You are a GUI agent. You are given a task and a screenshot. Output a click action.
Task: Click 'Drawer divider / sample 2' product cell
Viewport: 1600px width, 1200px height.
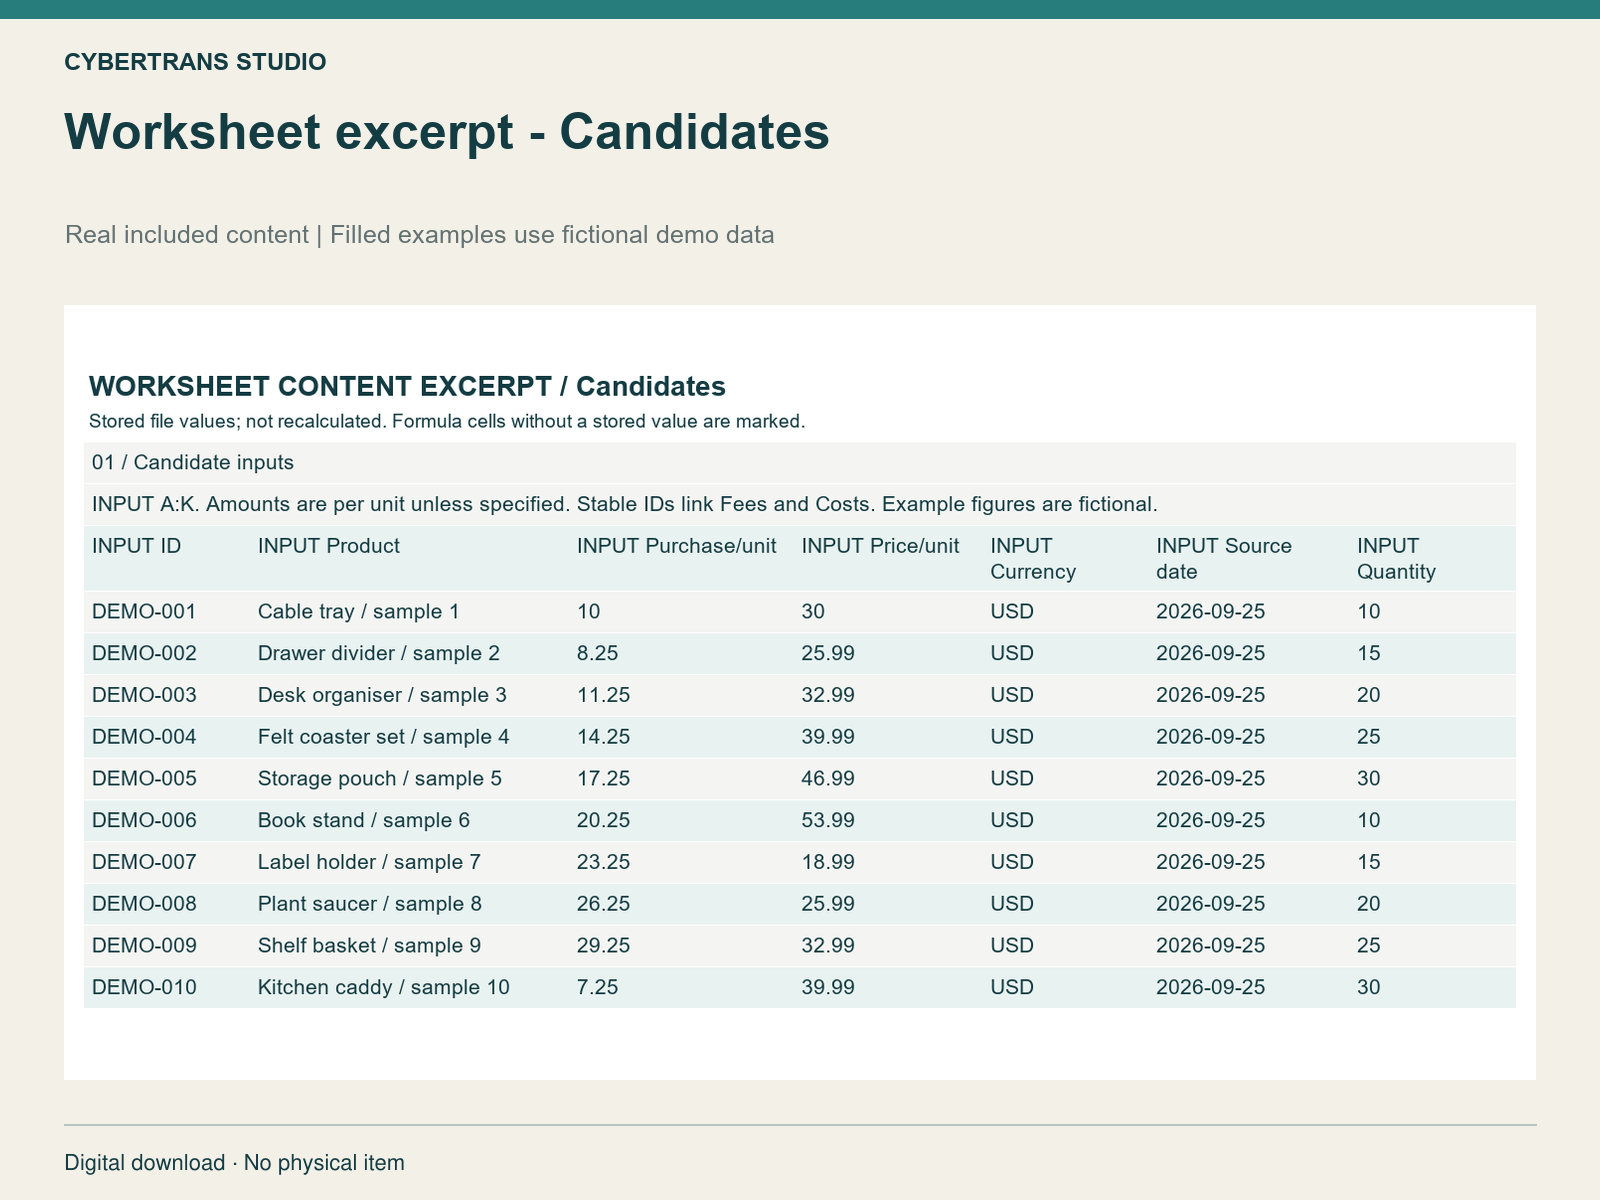click(x=379, y=654)
